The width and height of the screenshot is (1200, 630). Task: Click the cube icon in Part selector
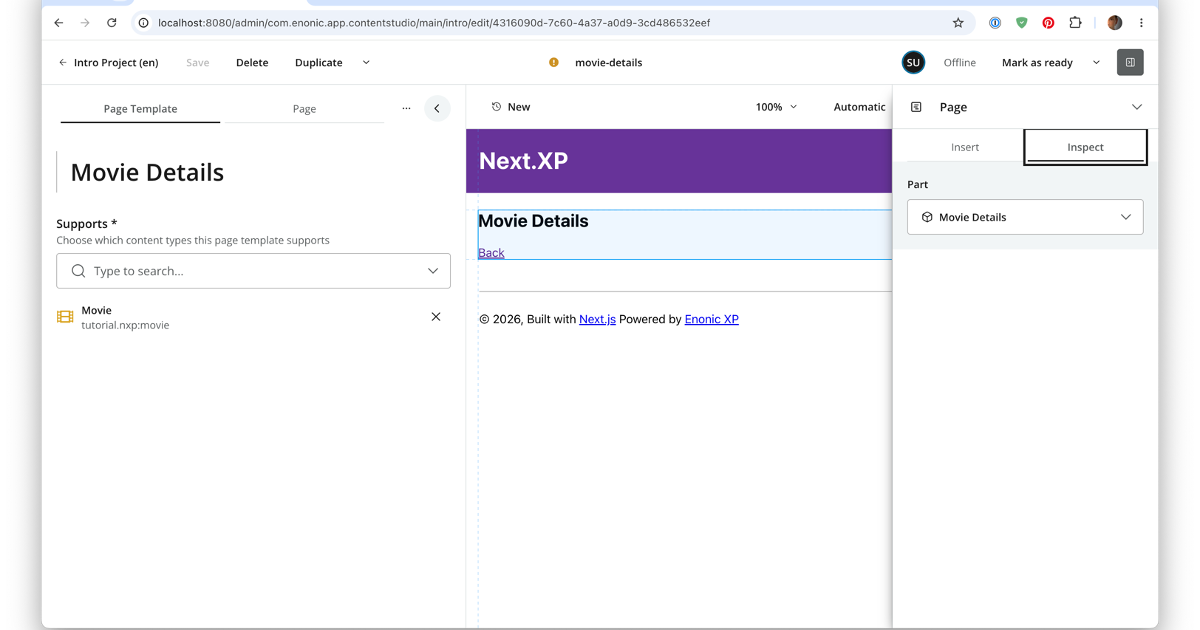927,217
